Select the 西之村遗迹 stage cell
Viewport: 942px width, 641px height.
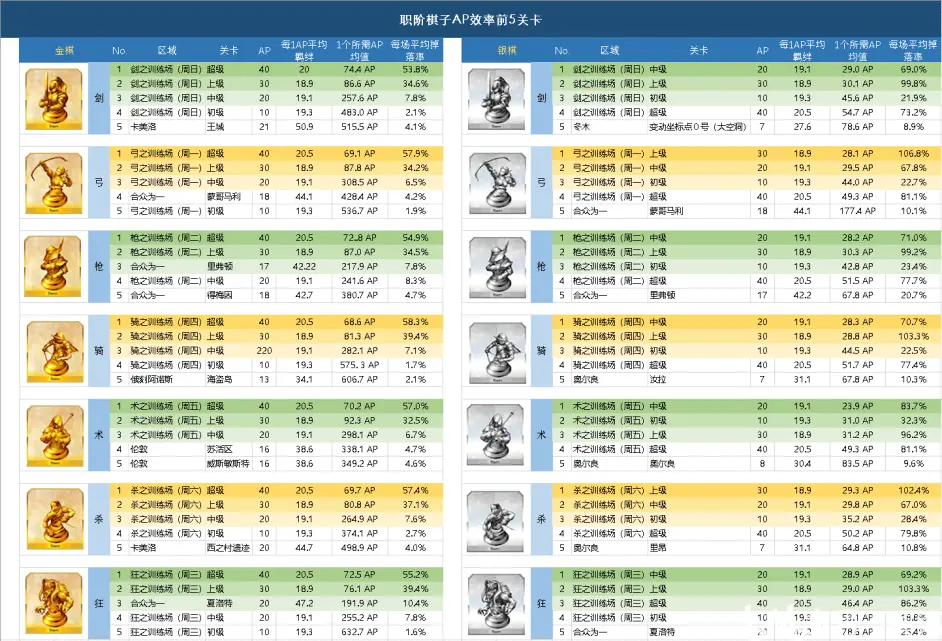pyautogui.click(x=228, y=547)
